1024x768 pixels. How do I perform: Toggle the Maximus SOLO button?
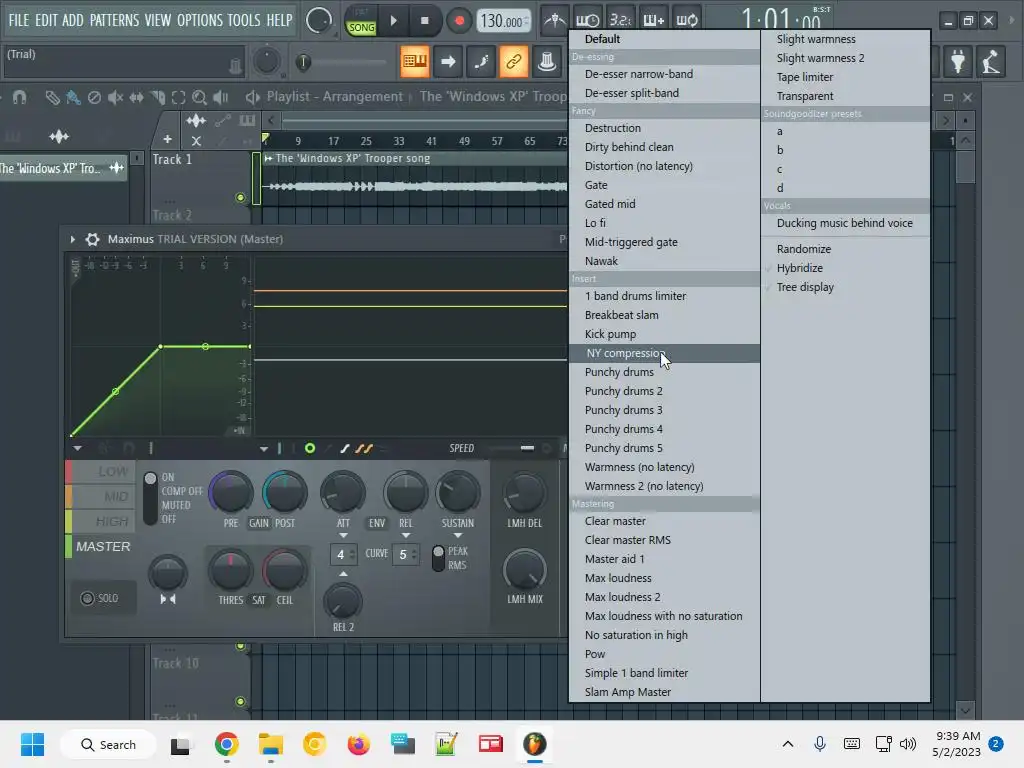click(99, 598)
